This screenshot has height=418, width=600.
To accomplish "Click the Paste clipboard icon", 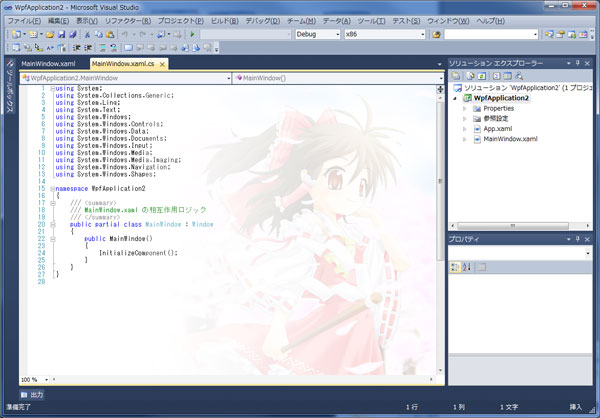I will 110,34.
